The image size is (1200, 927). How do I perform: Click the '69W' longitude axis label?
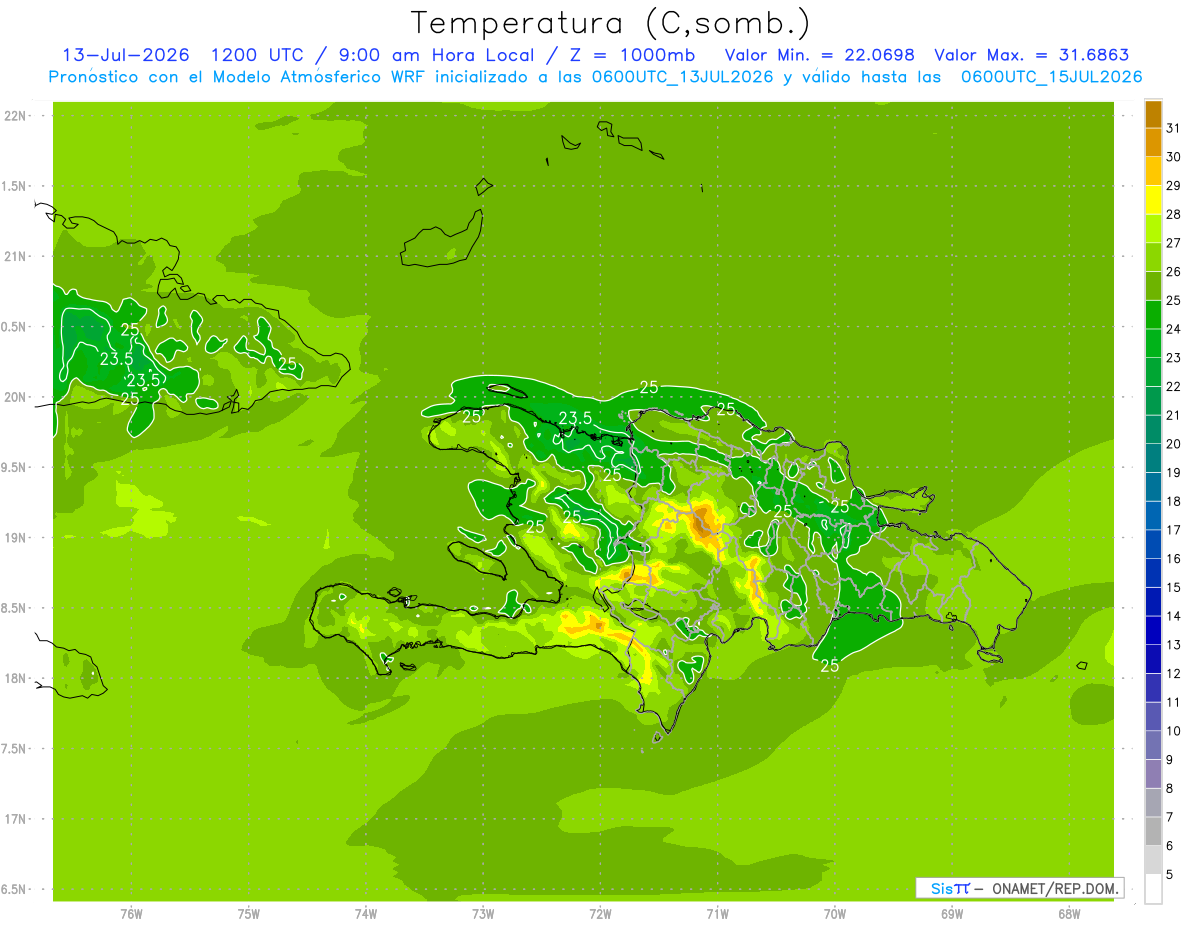(x=952, y=914)
